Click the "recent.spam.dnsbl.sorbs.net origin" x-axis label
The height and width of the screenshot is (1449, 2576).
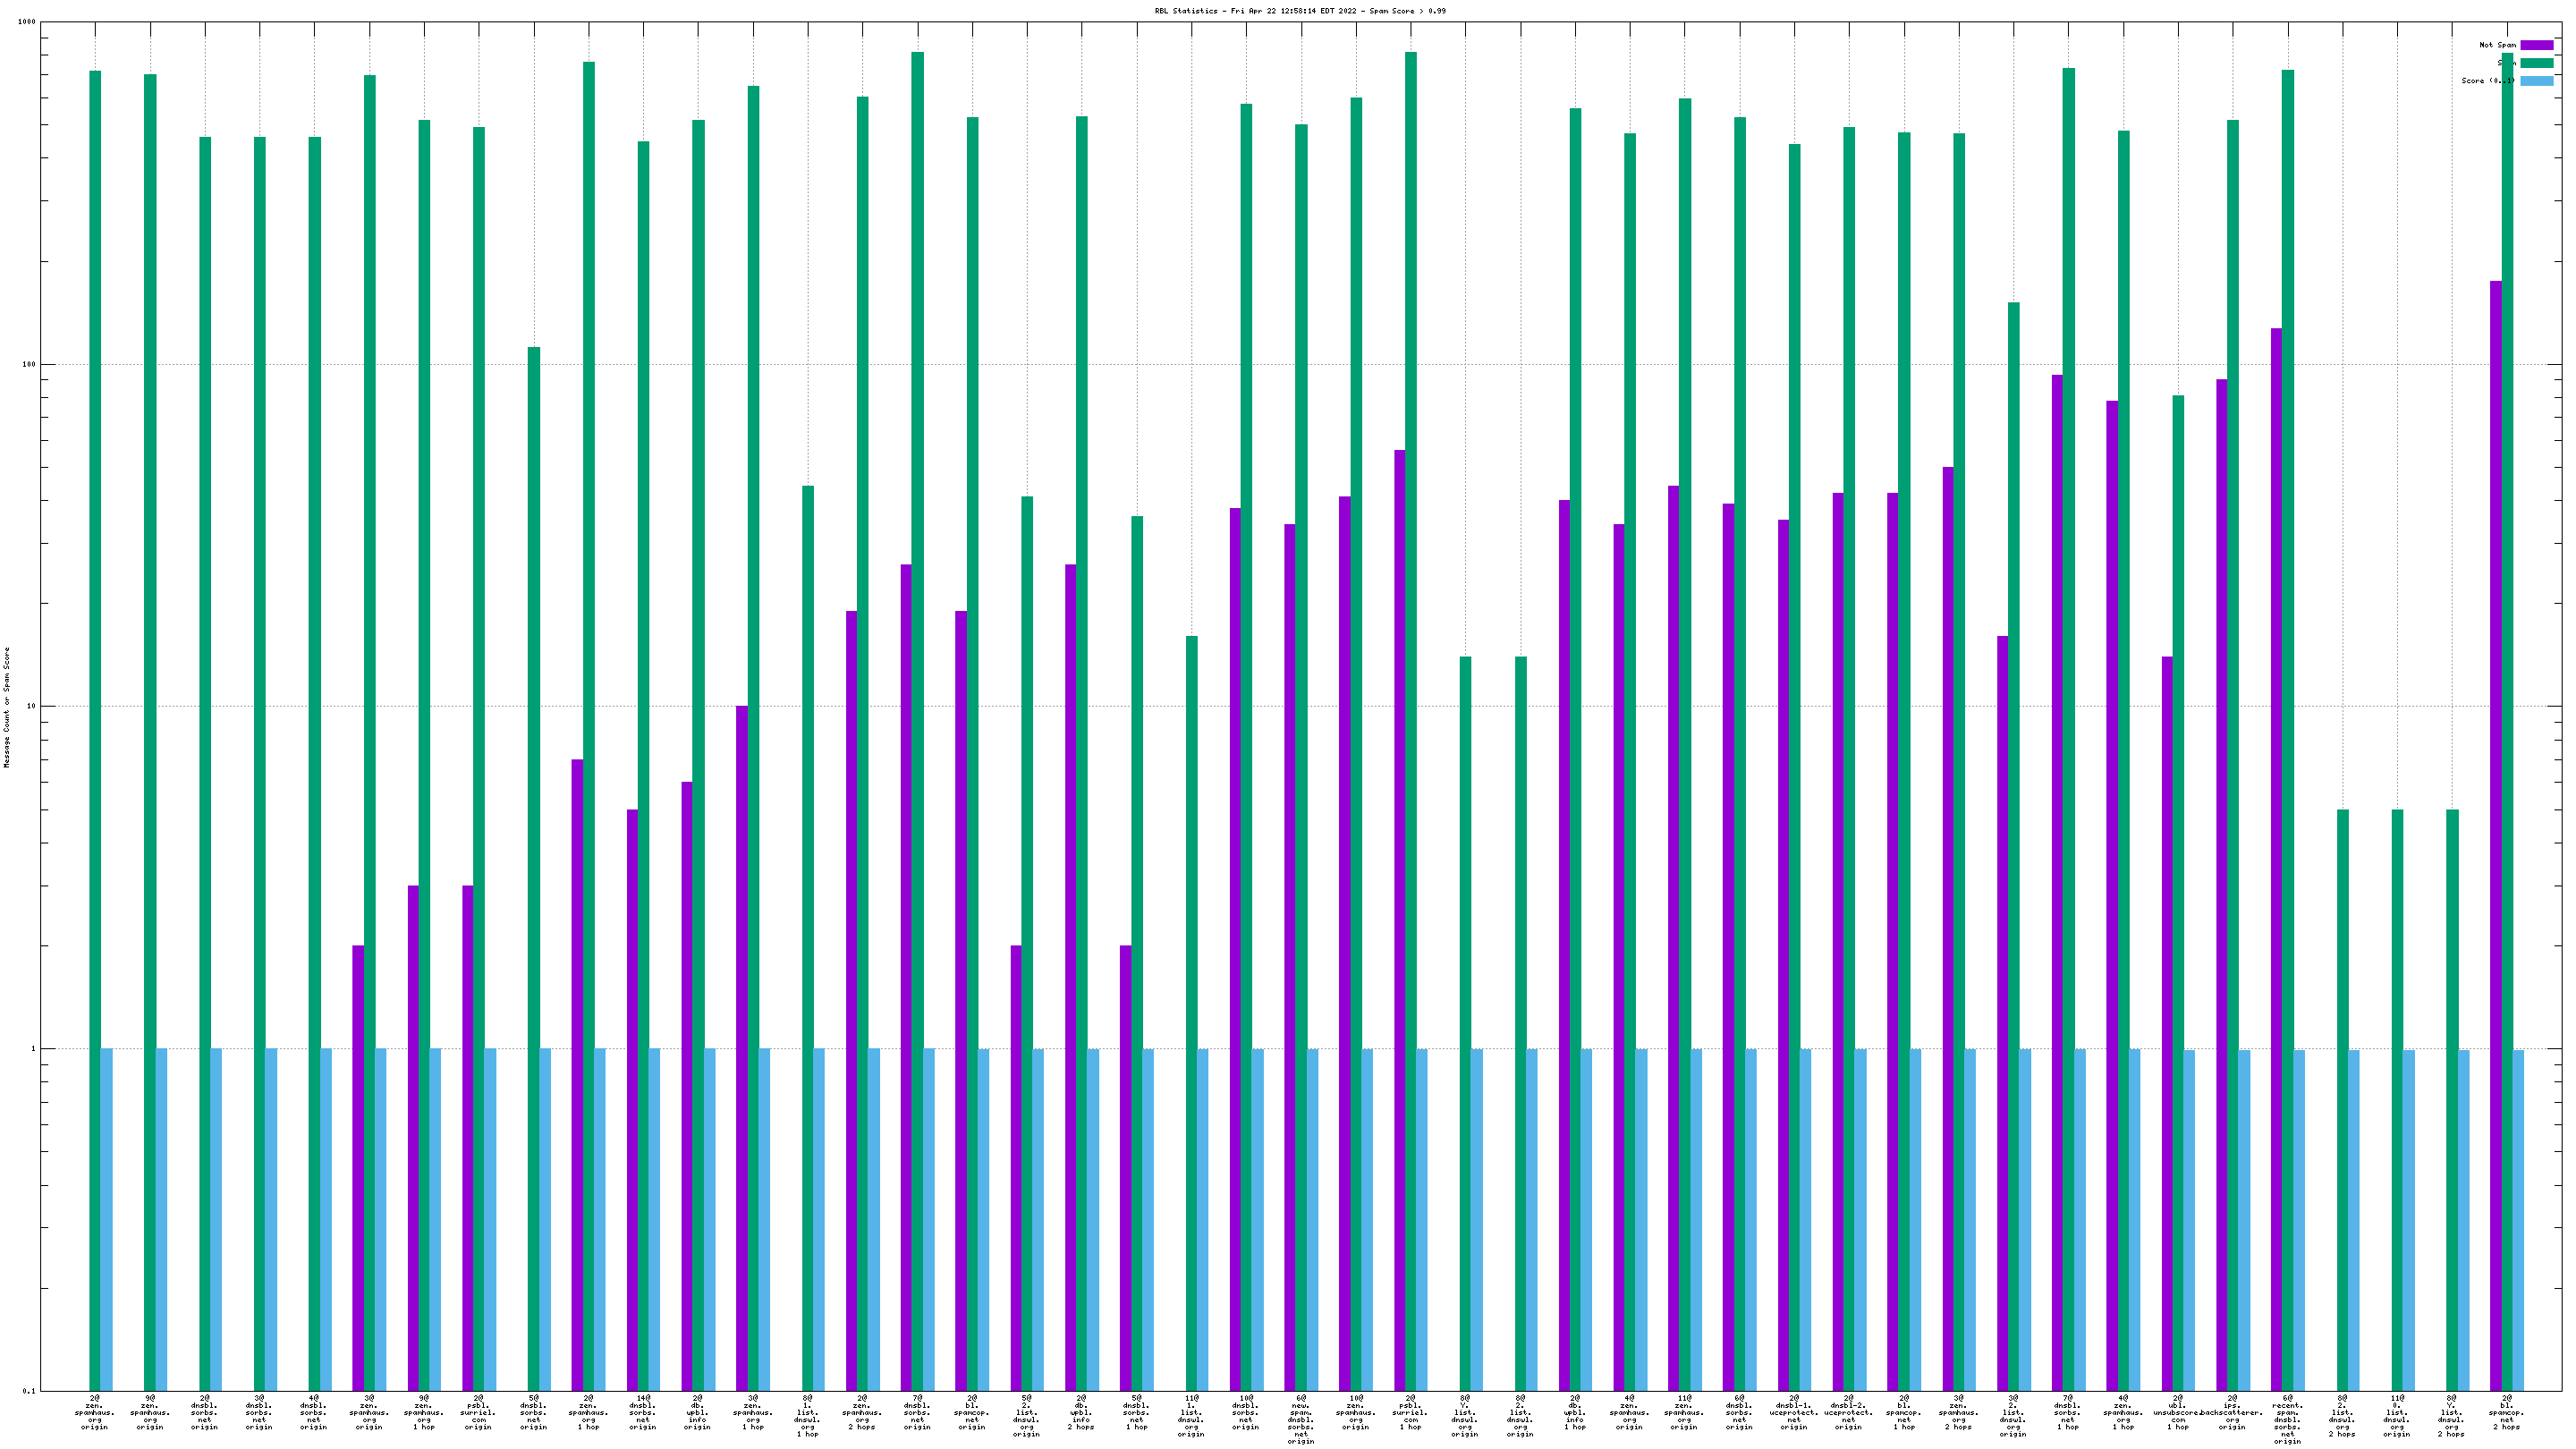point(2287,1419)
